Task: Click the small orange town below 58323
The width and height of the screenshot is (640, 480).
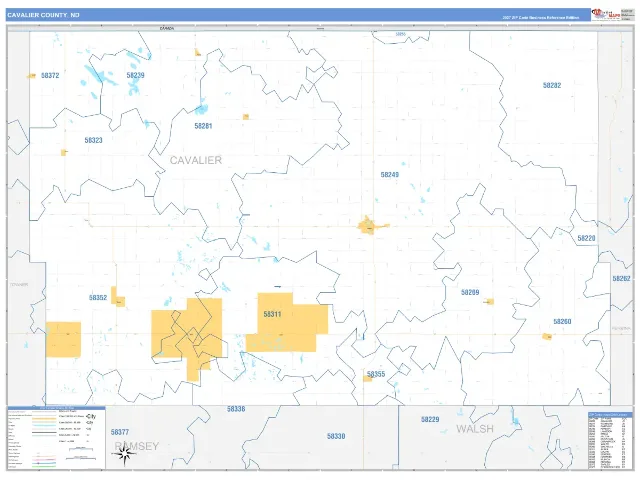Action: 64,153
